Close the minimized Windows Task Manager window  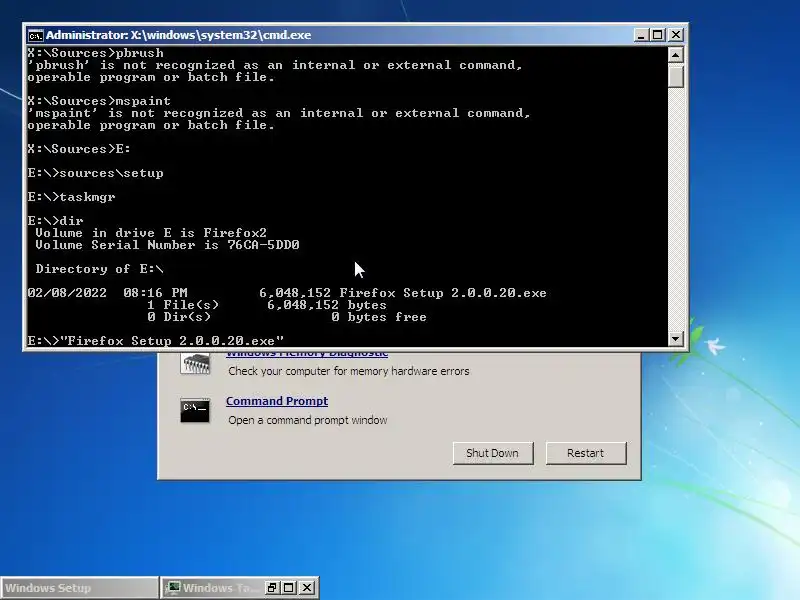tap(307, 588)
